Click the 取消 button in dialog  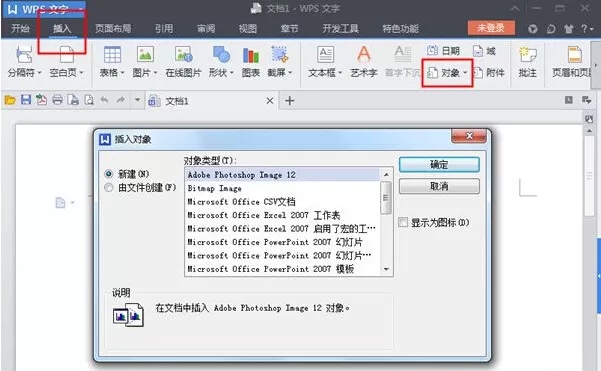tap(439, 186)
